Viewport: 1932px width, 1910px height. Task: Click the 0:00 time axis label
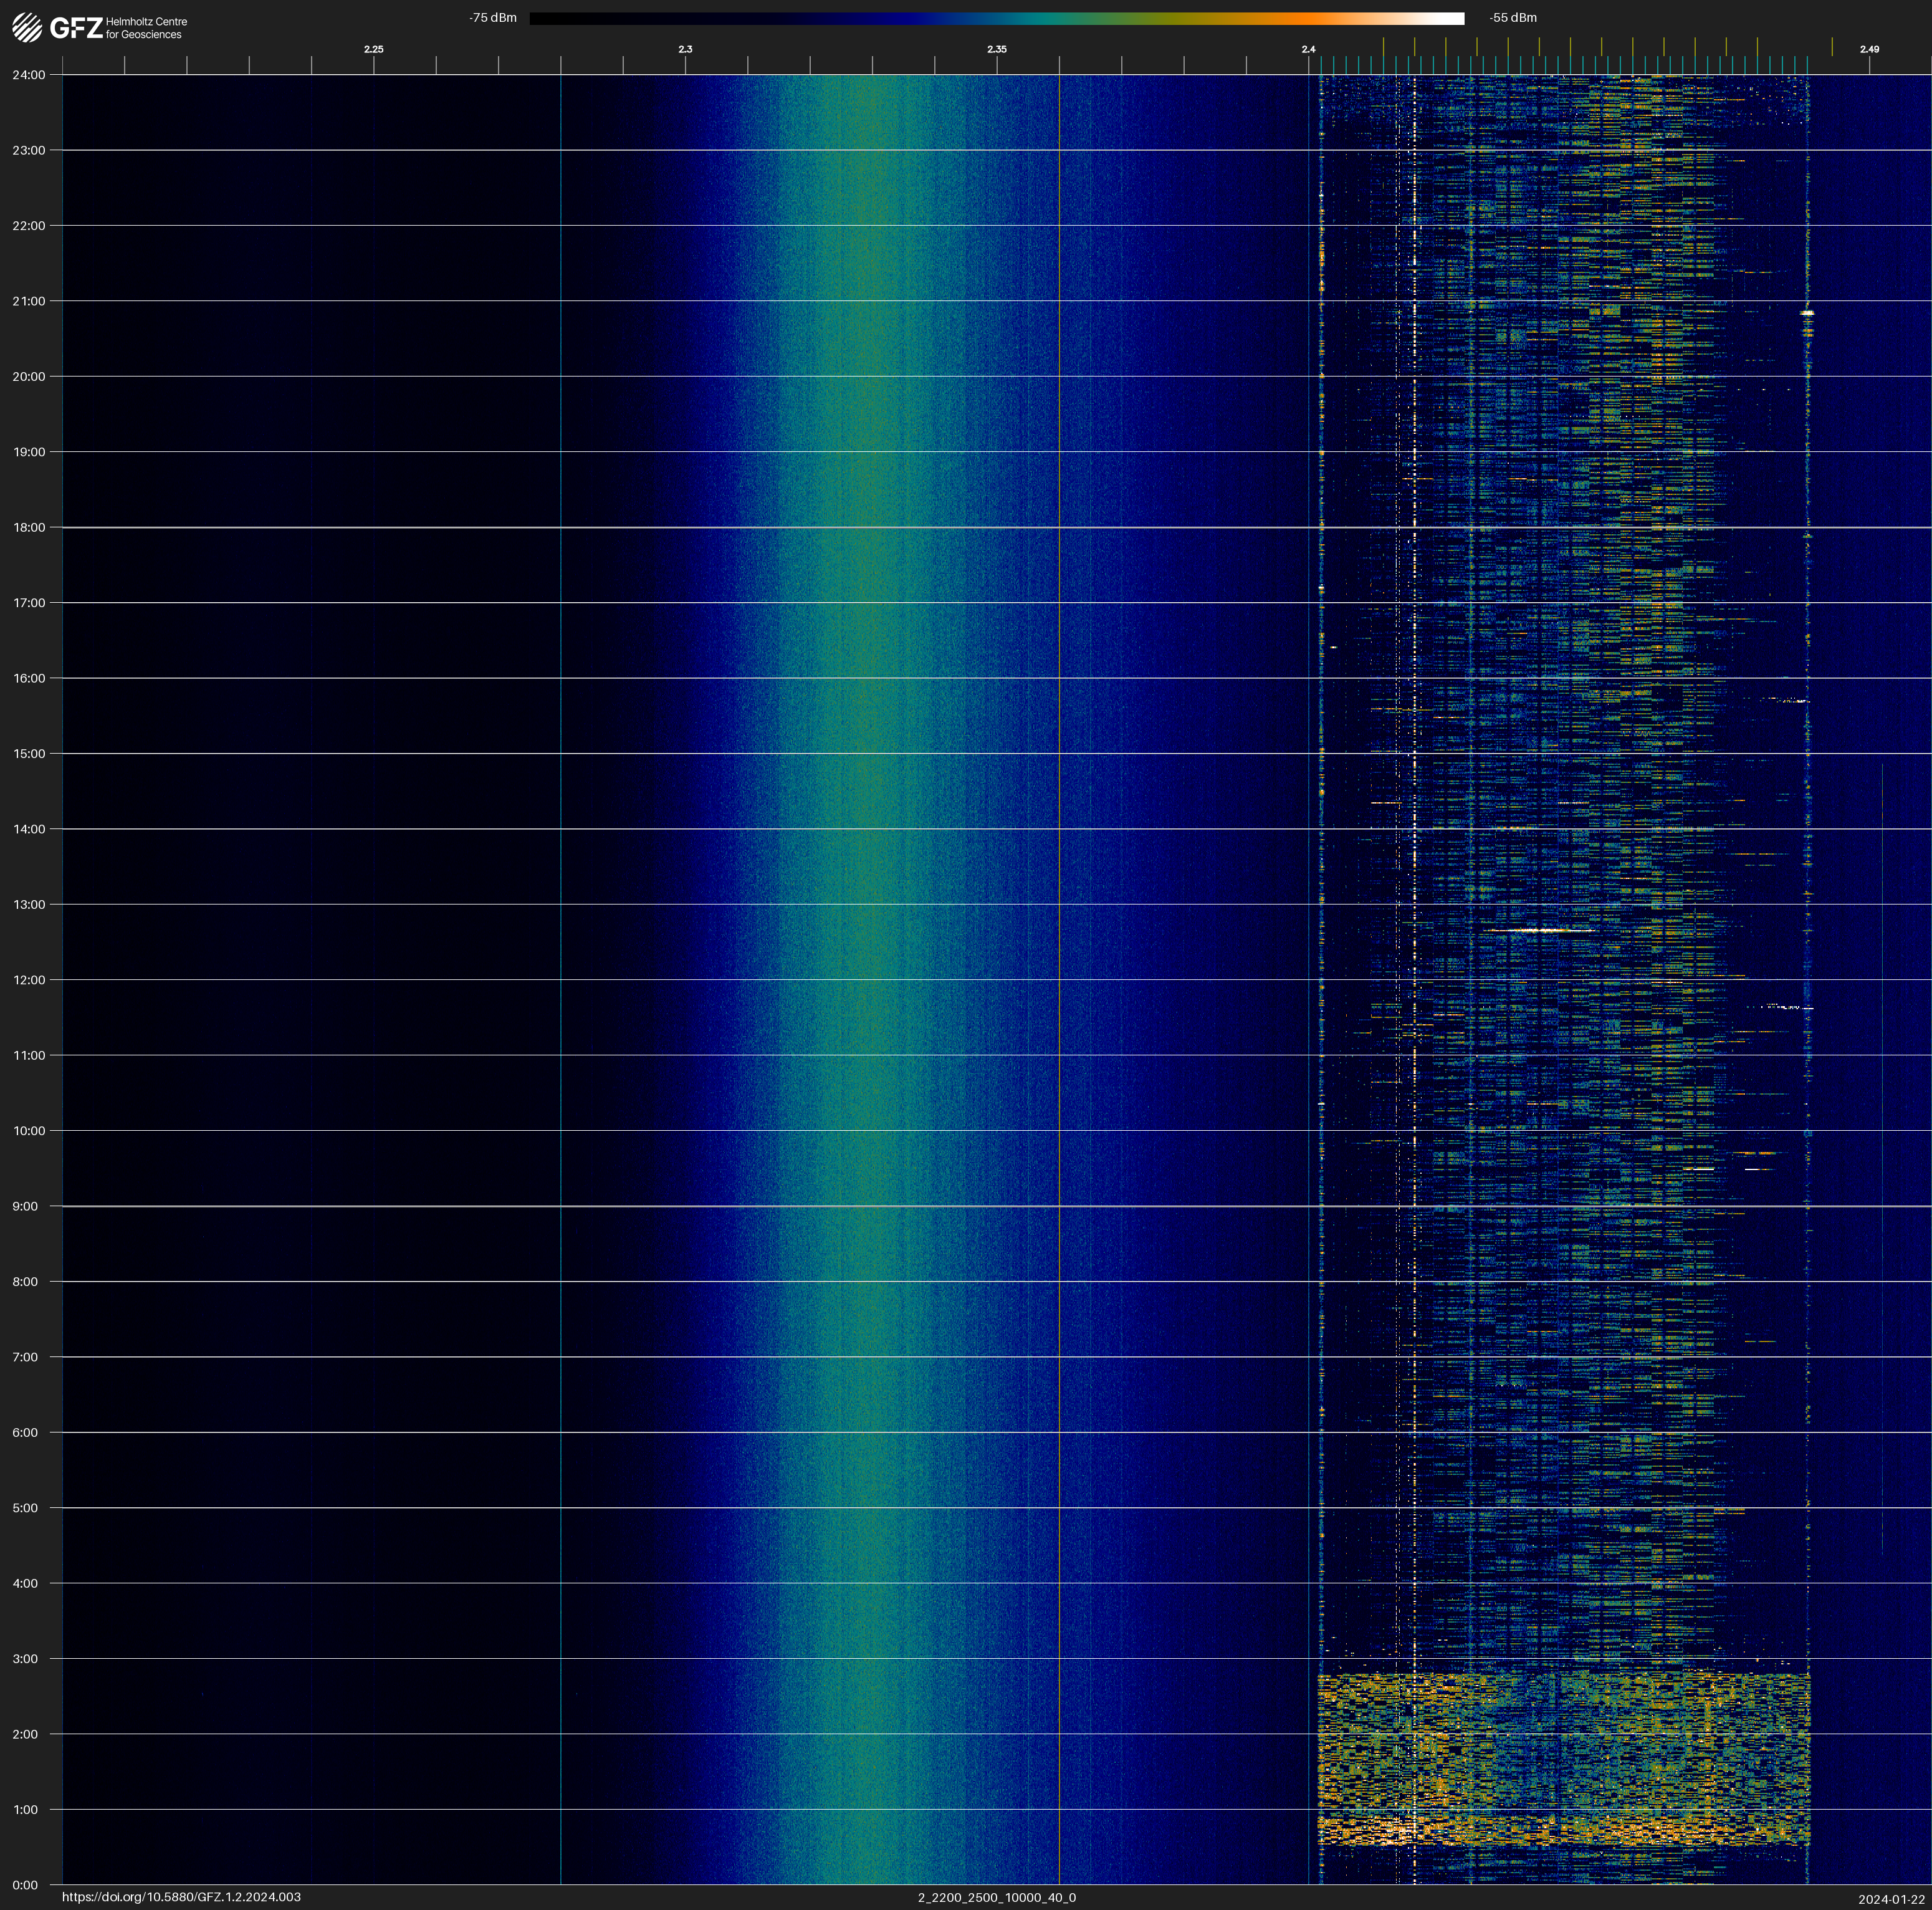[25, 1885]
